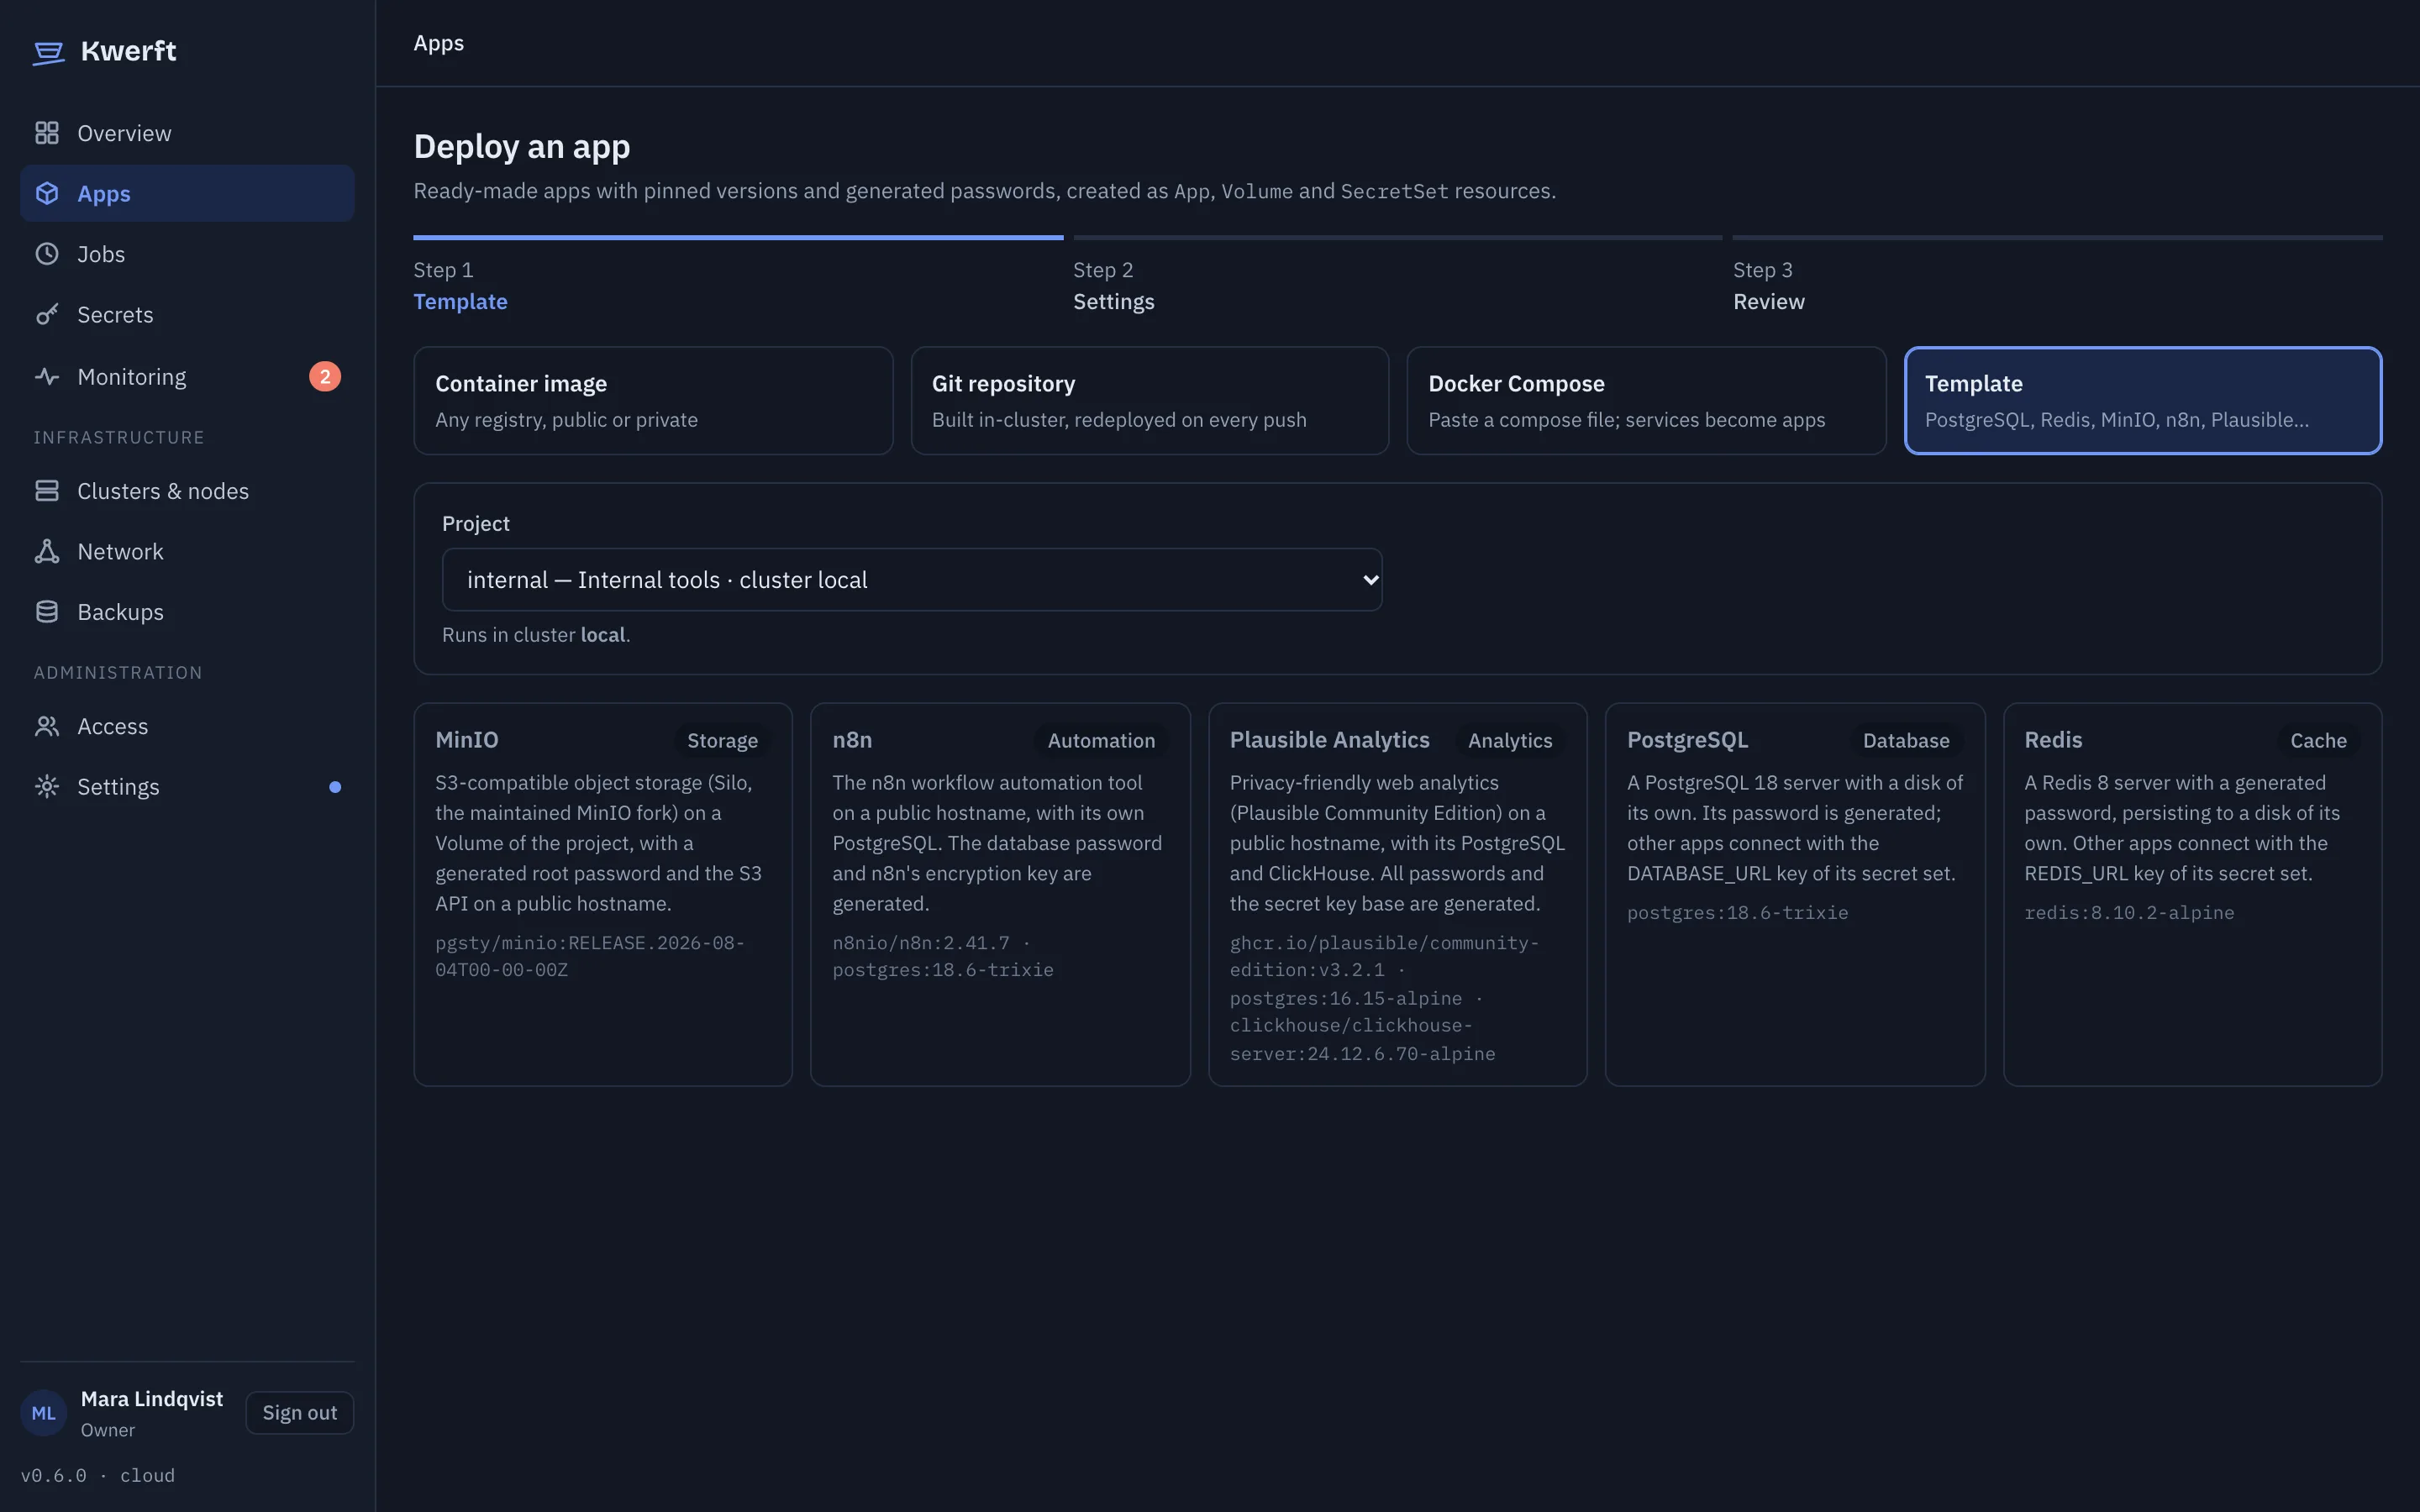Image resolution: width=2420 pixels, height=1512 pixels.
Task: Choose the Docker Compose deploy option
Action: click(x=1646, y=400)
